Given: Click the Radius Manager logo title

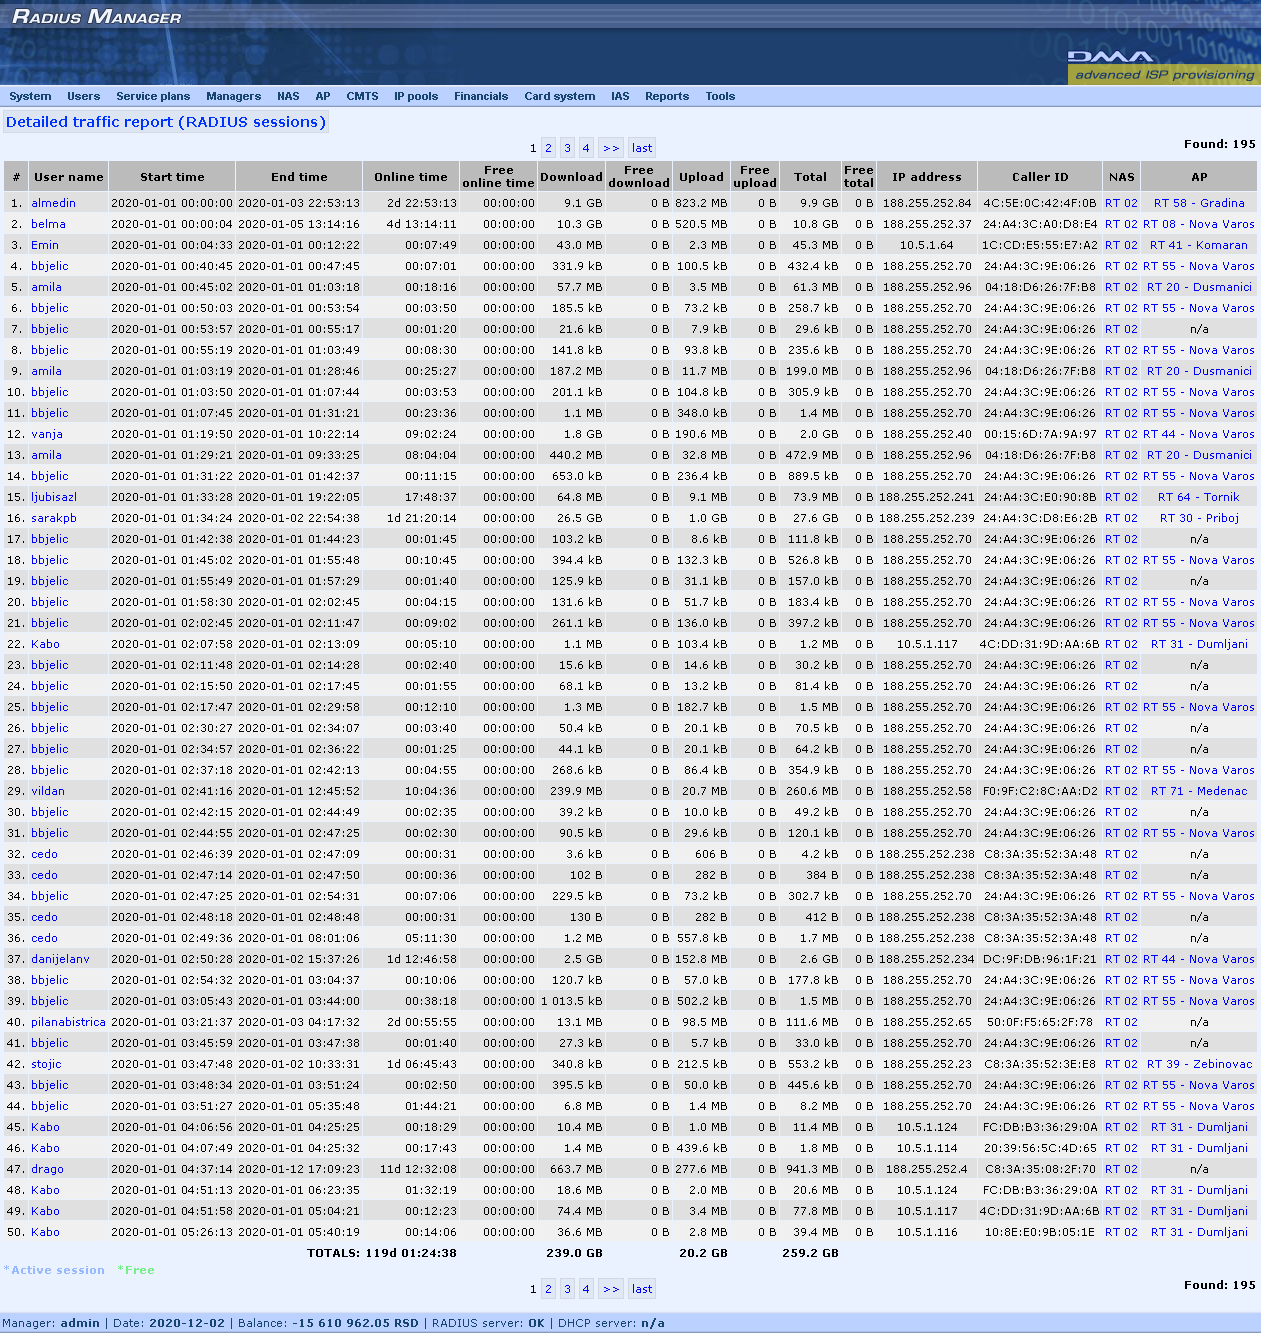Looking at the screenshot, I should (97, 17).
